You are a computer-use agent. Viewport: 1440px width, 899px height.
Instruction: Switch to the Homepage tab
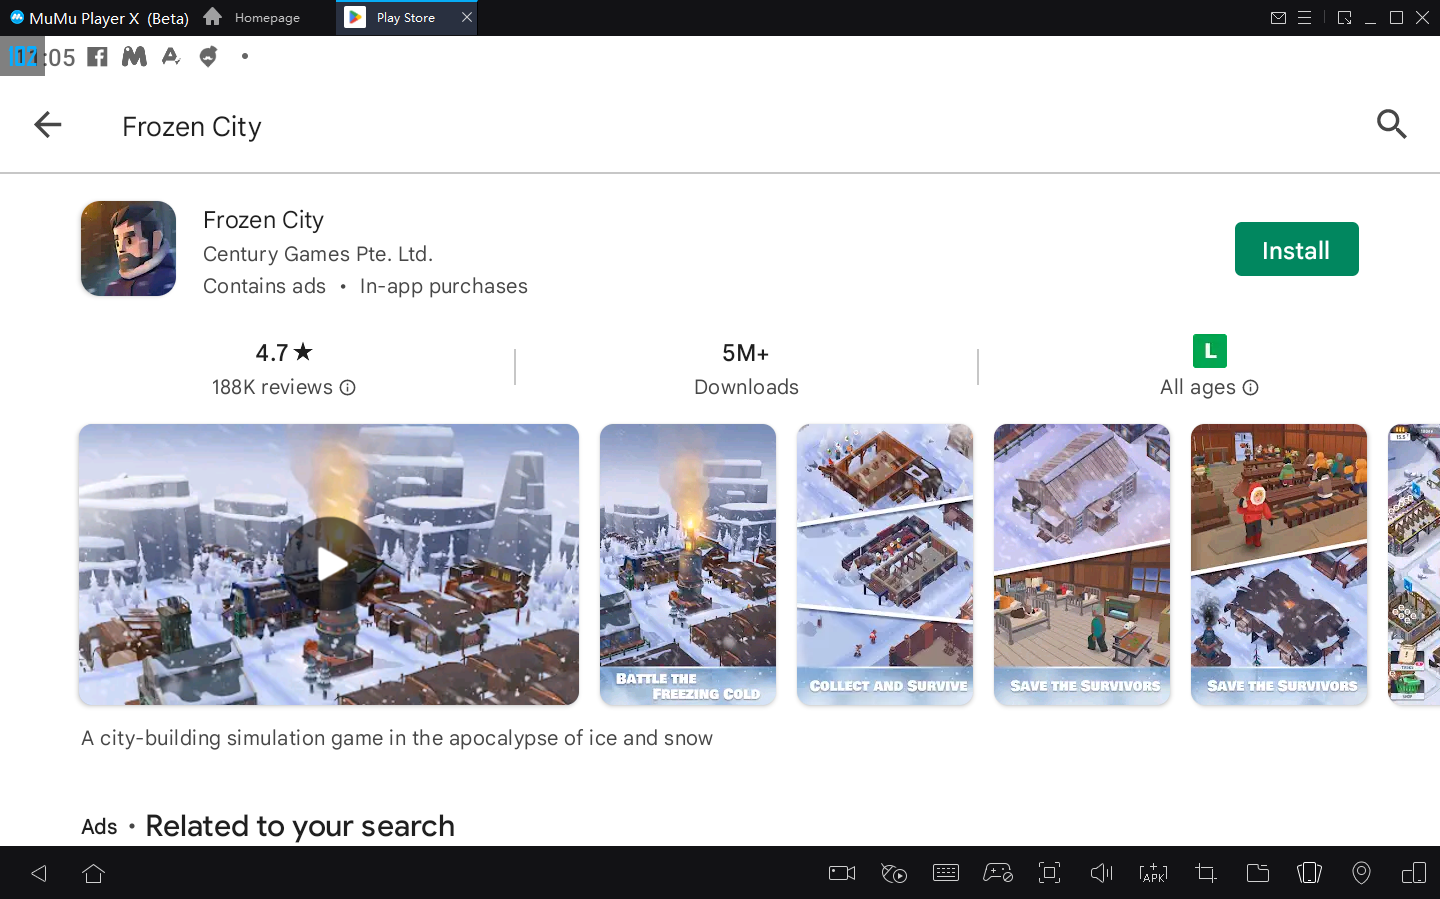pos(253,18)
